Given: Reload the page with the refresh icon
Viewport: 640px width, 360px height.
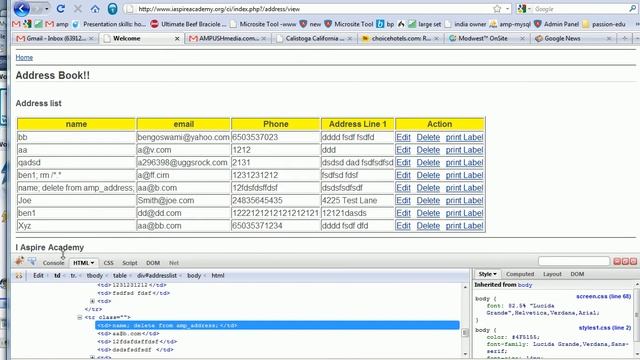Looking at the screenshot, I should click(x=60, y=9).
